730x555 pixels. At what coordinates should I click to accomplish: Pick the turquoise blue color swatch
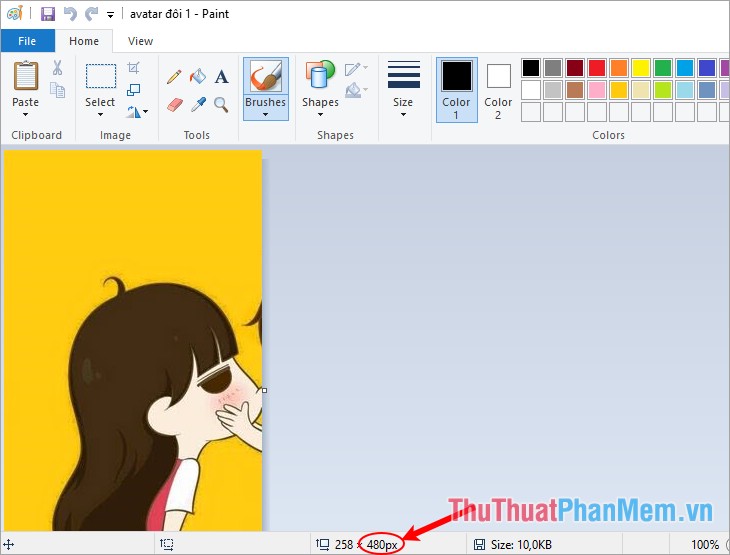coord(685,68)
